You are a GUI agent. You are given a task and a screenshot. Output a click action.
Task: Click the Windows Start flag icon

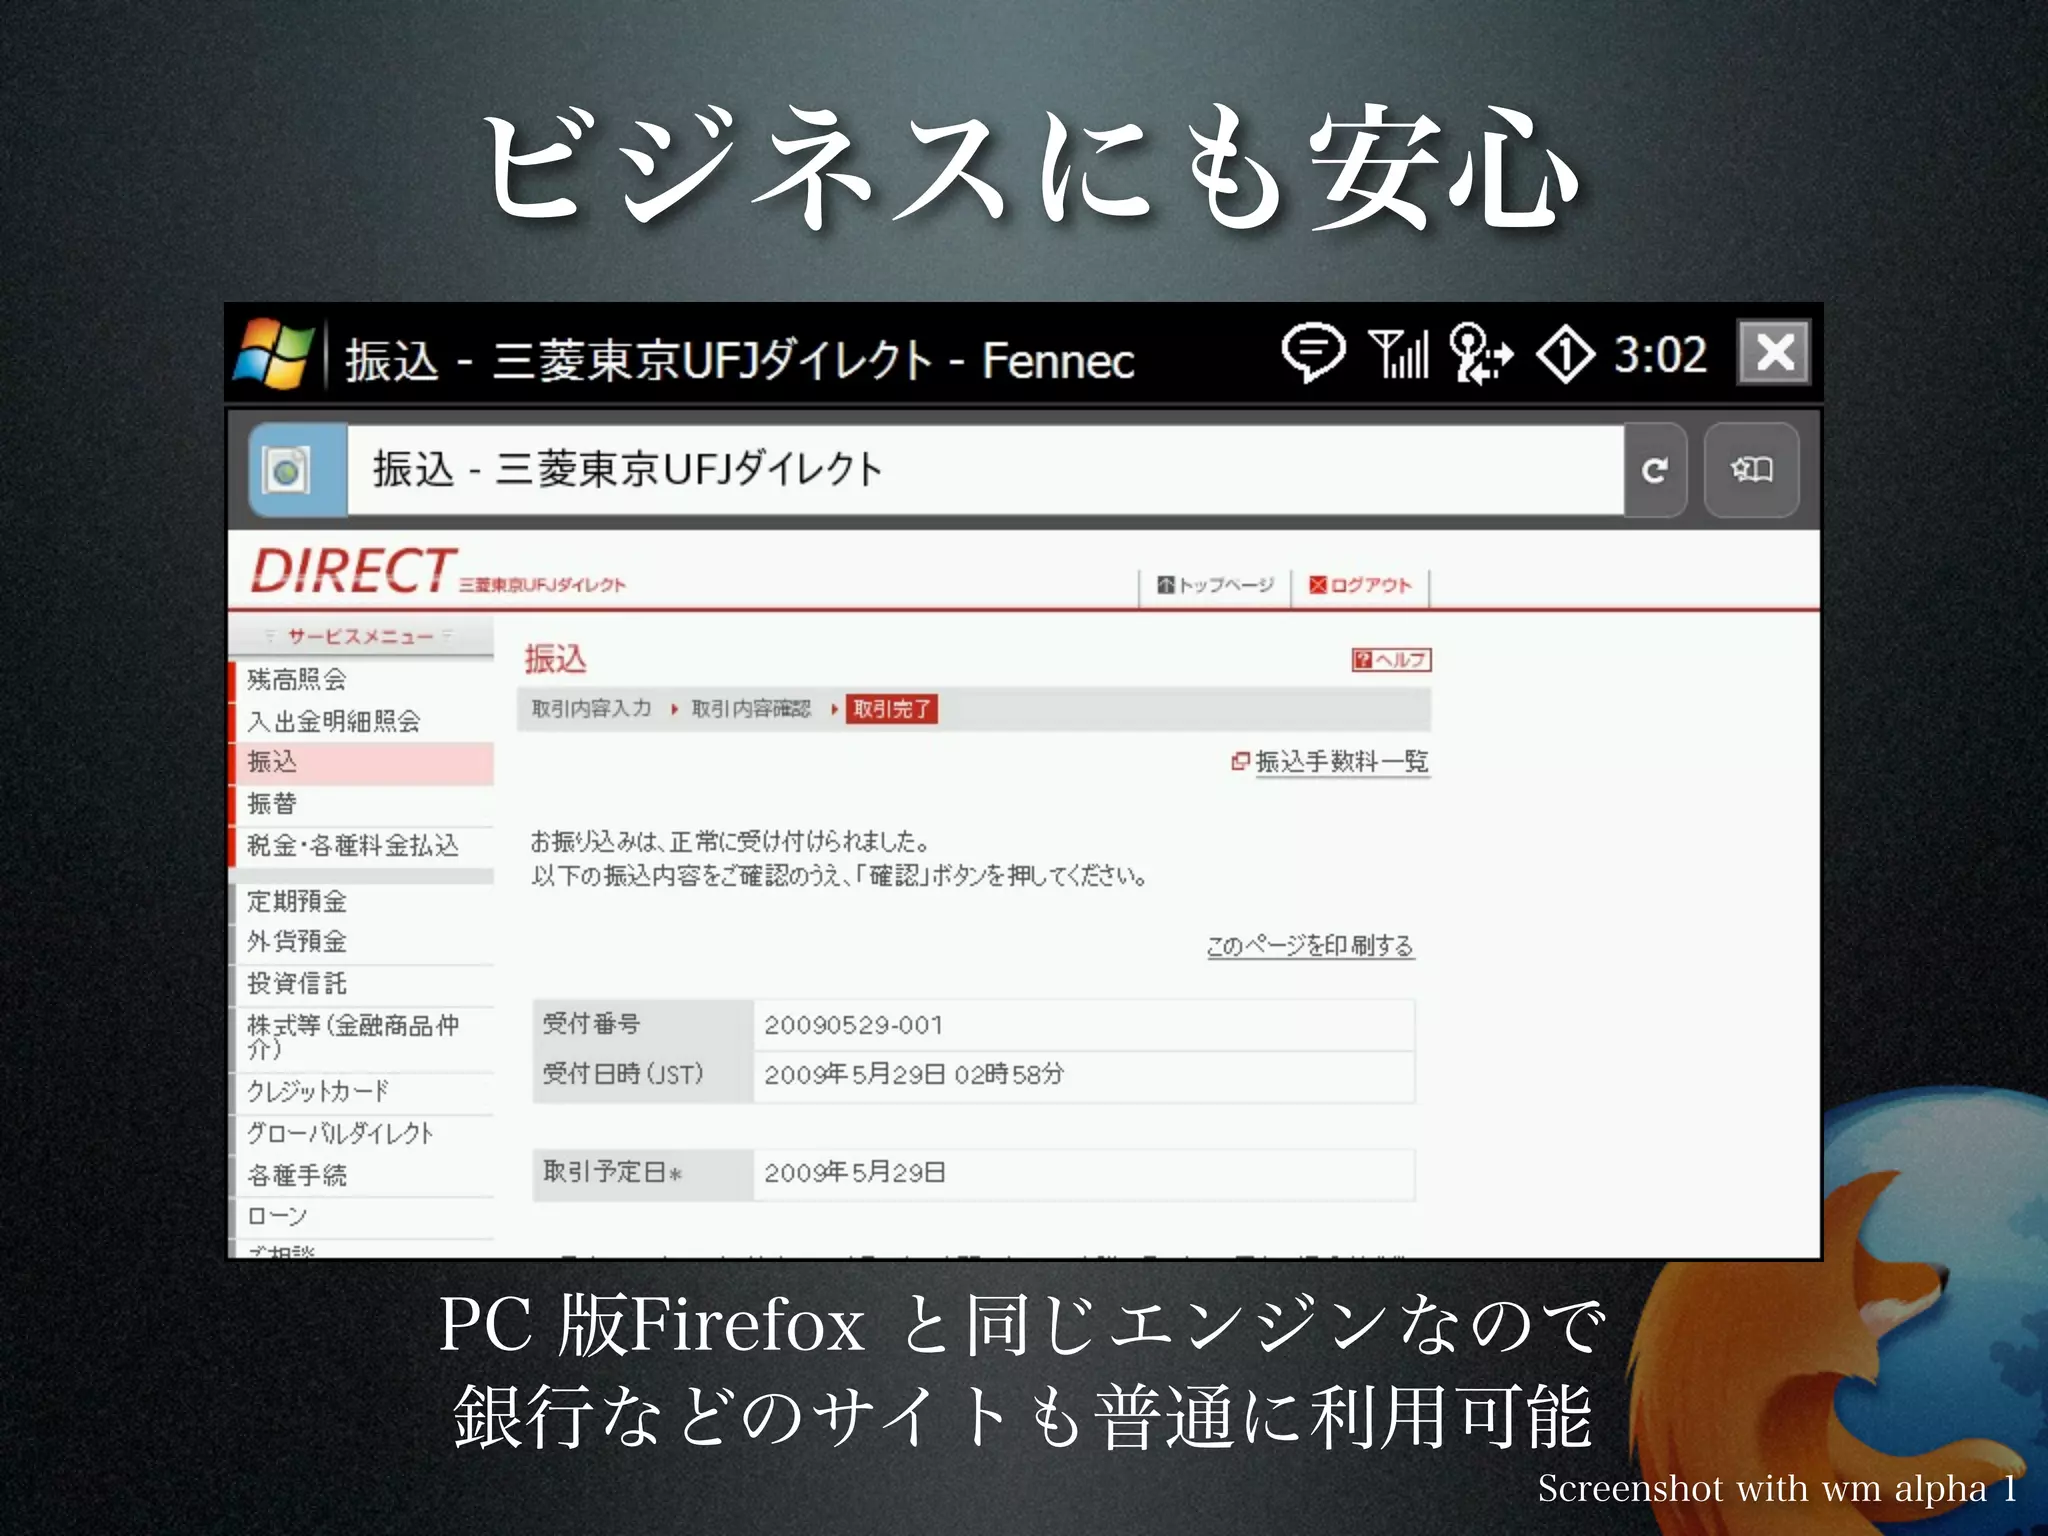273,354
